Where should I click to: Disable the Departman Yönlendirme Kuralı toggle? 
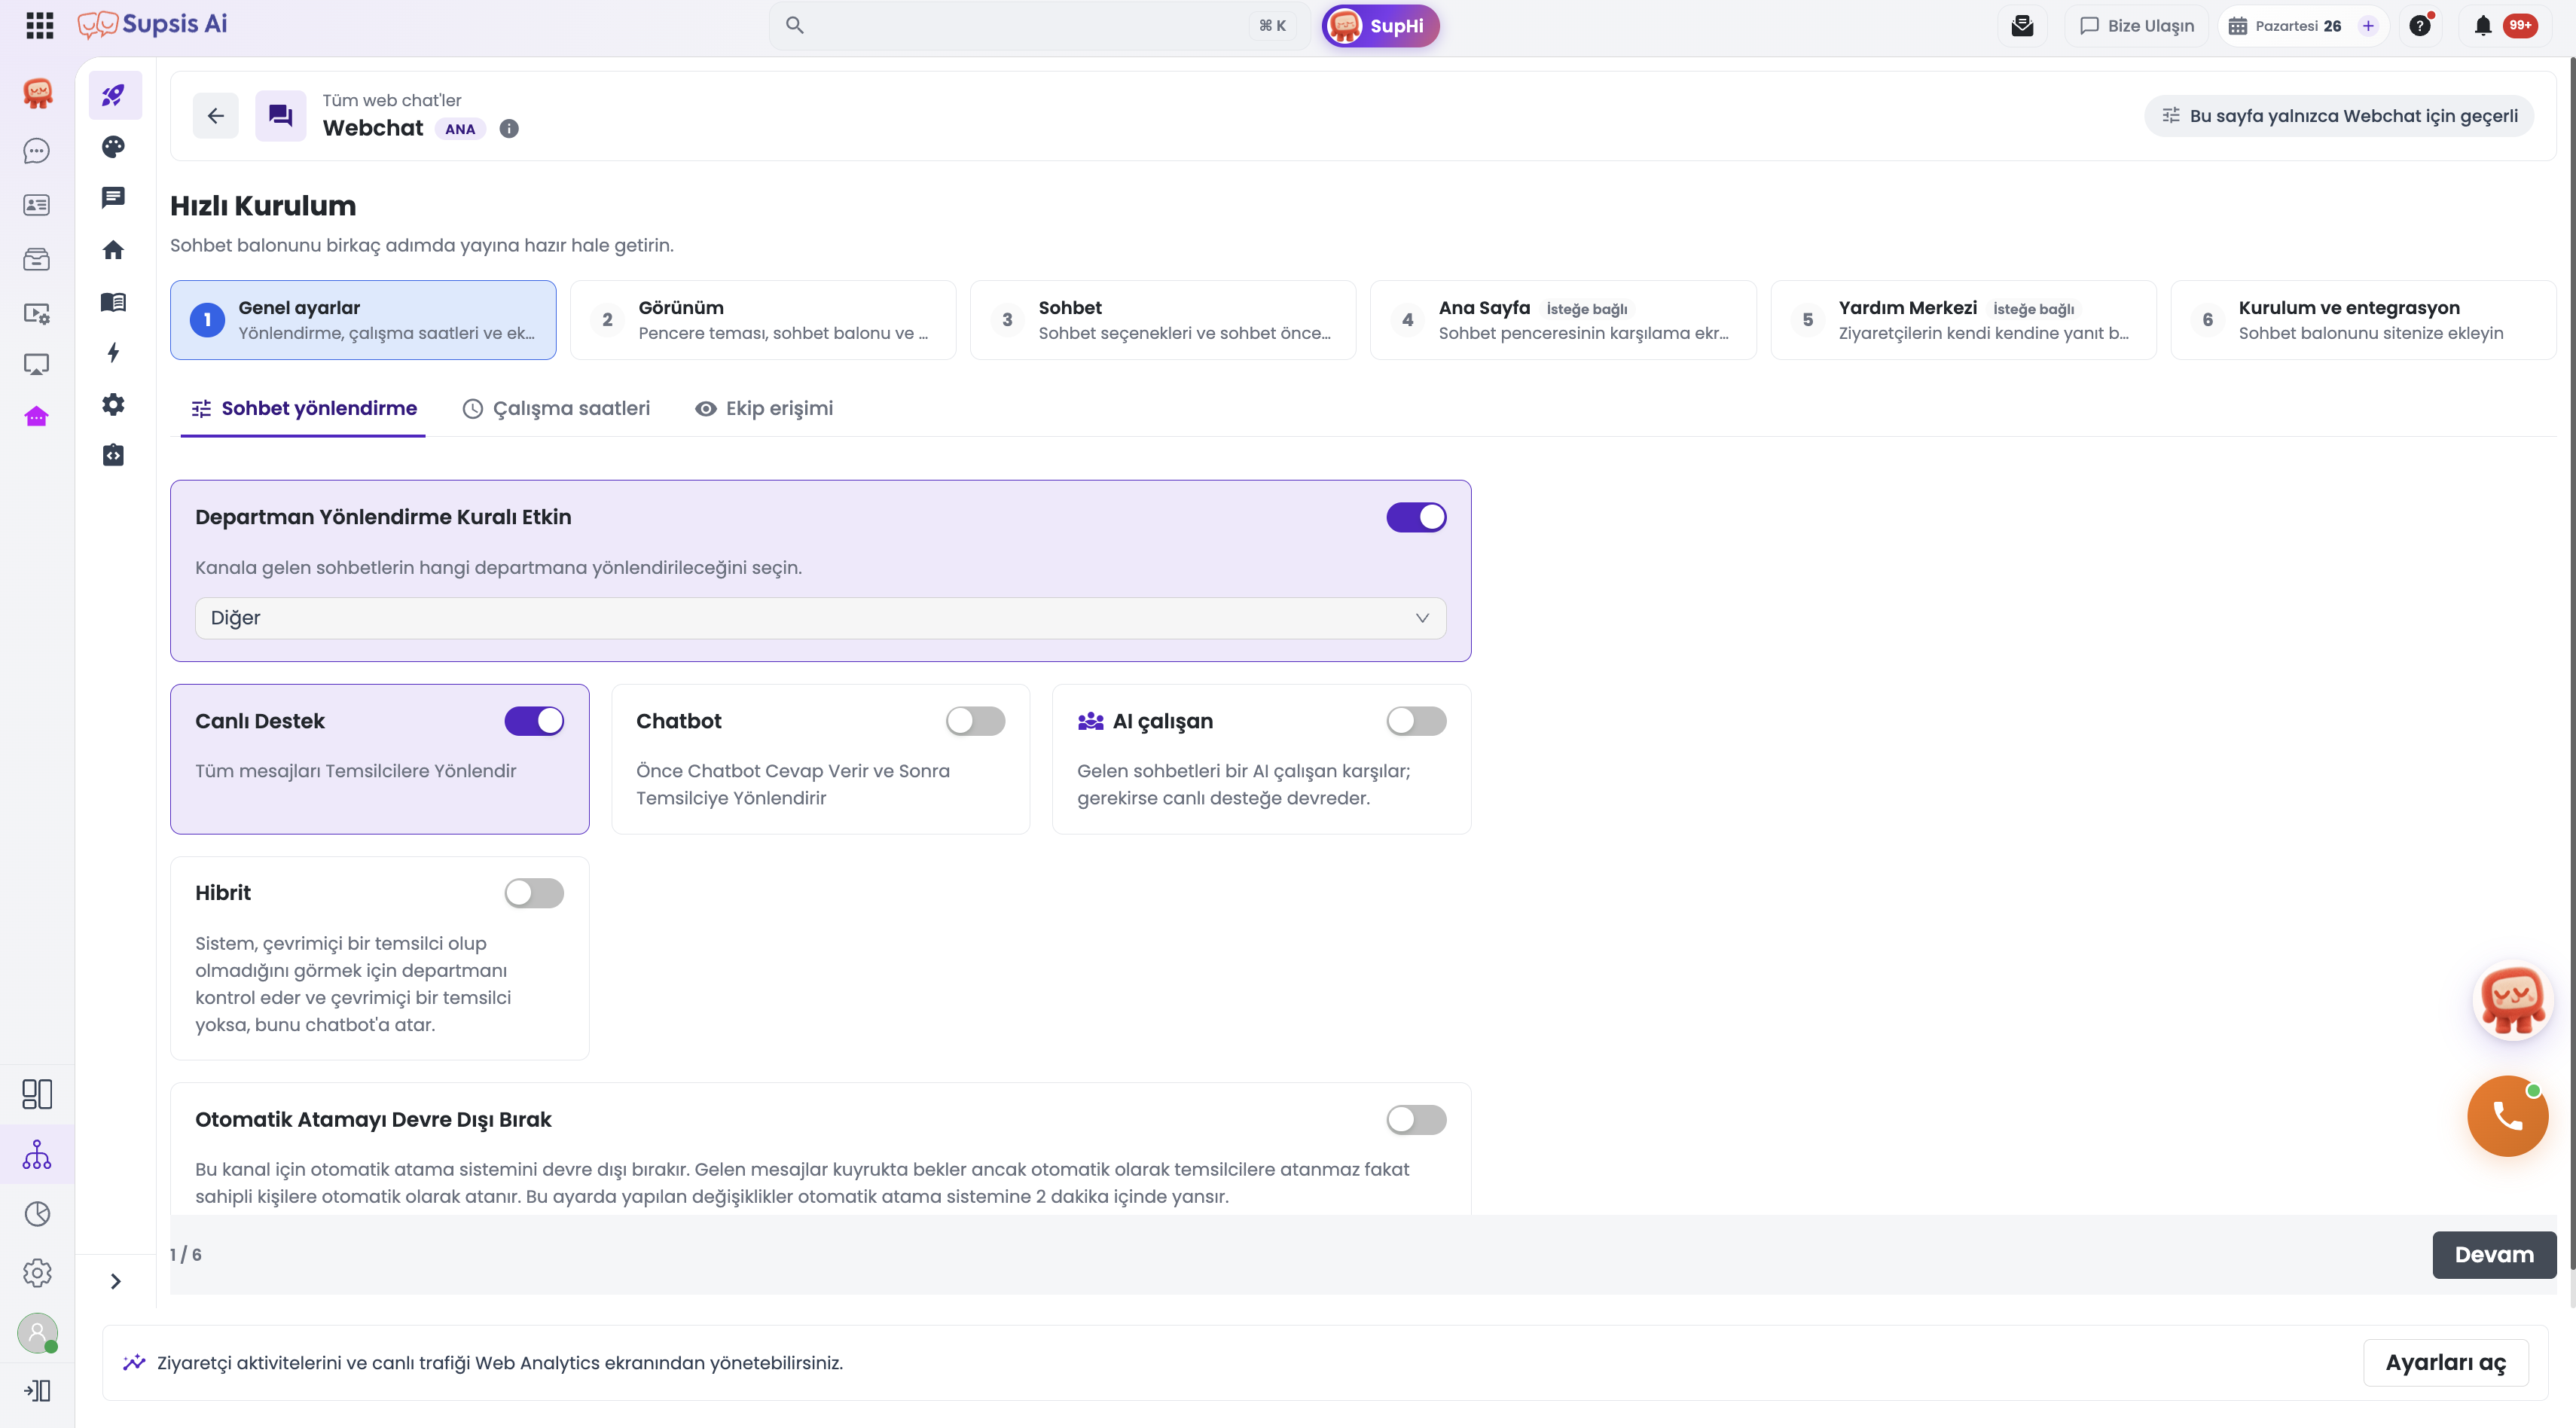(x=1416, y=517)
